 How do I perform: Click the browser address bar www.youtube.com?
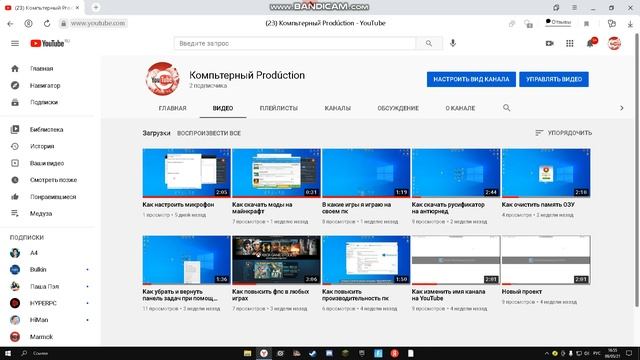coord(98,23)
